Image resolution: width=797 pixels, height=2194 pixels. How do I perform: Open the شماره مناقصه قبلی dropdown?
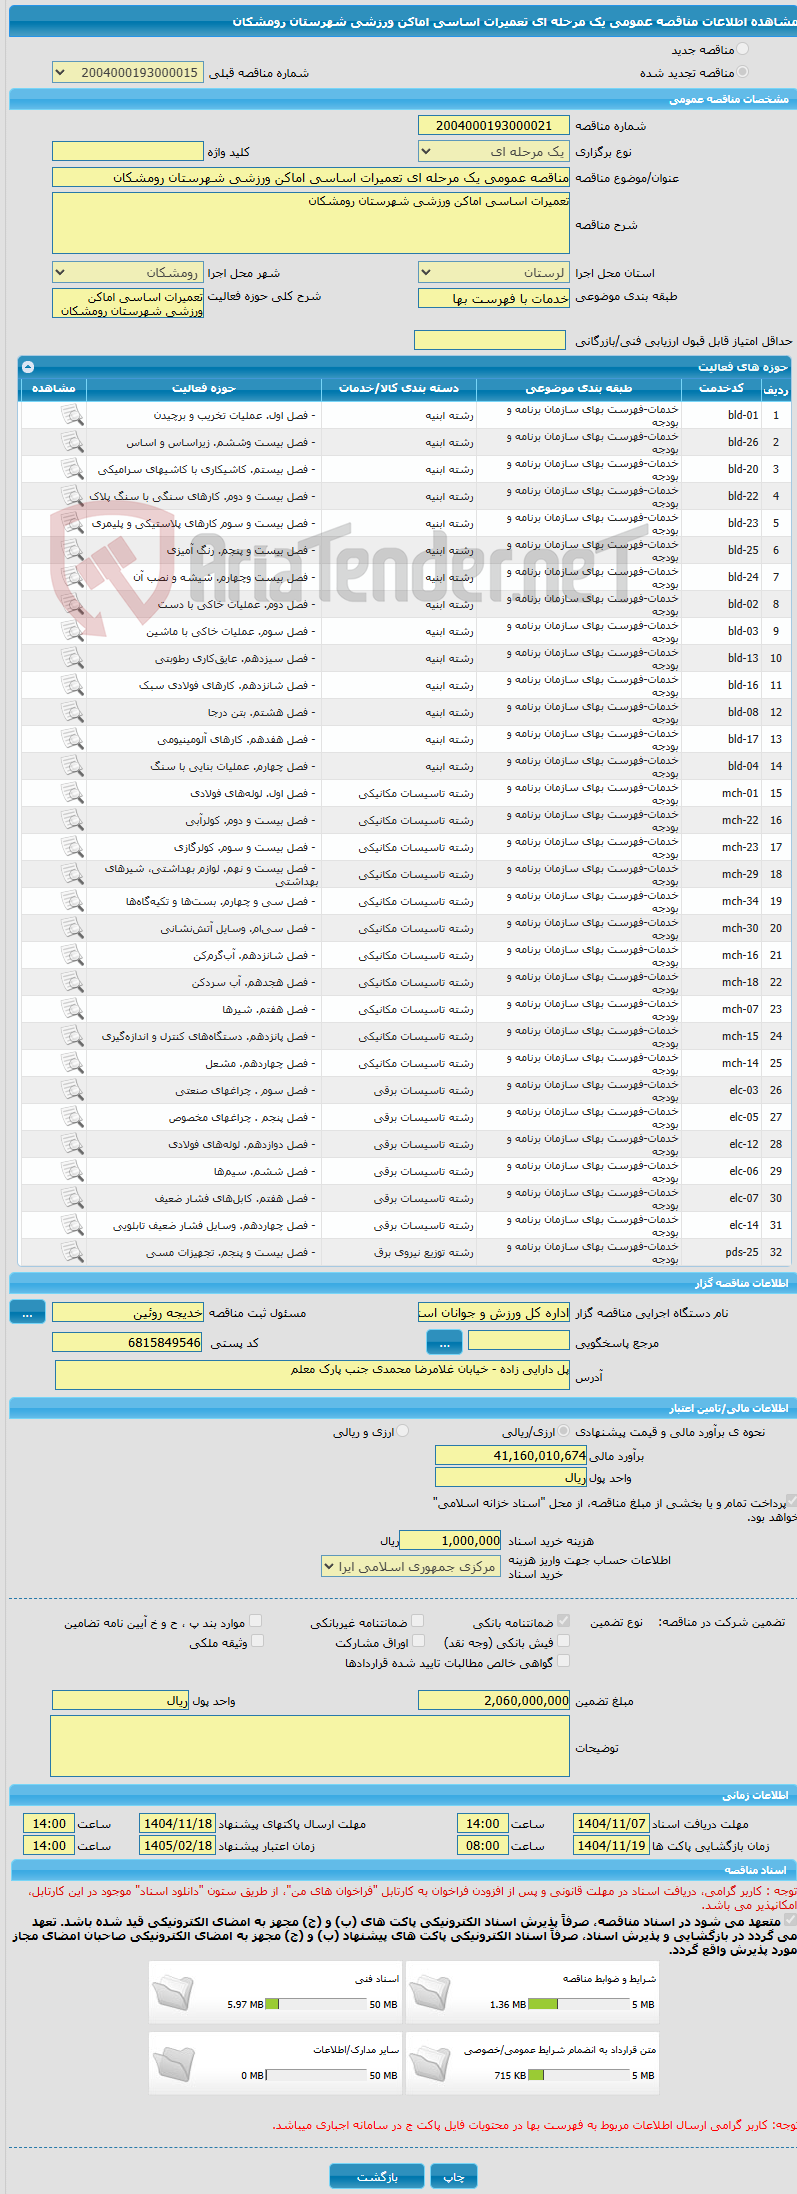[x=128, y=73]
